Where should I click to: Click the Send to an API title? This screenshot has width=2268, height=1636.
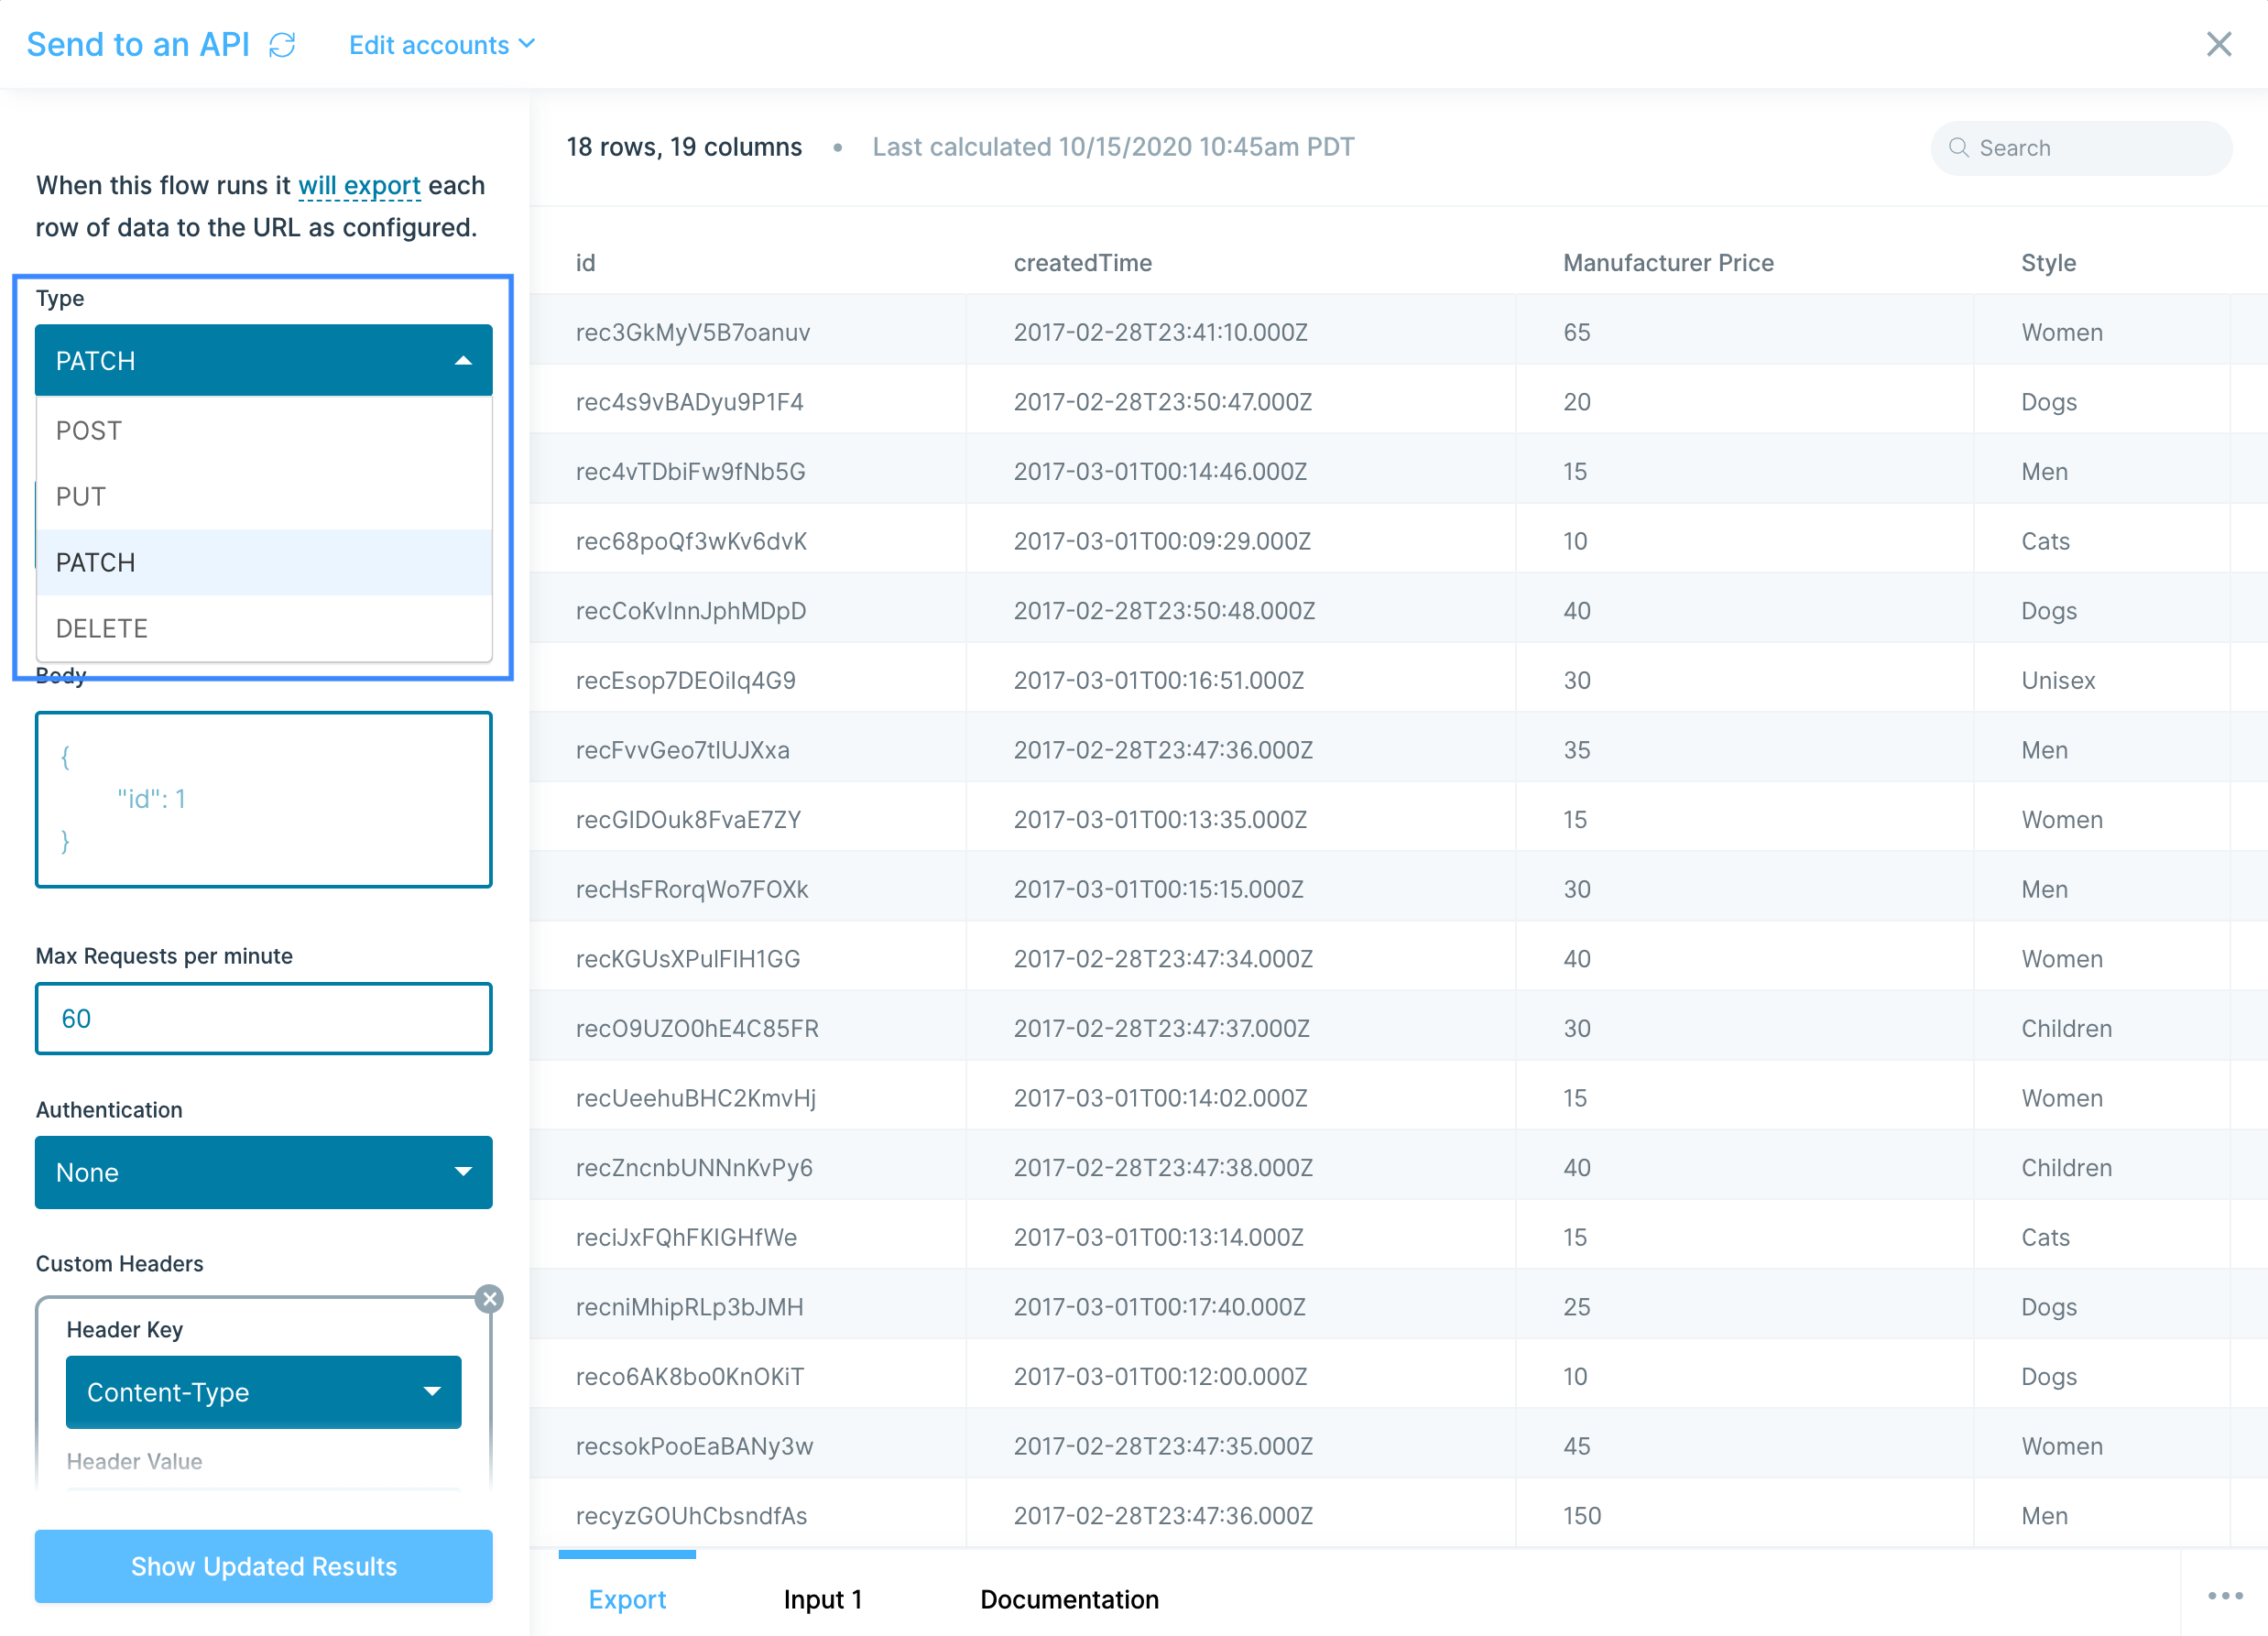point(138,45)
